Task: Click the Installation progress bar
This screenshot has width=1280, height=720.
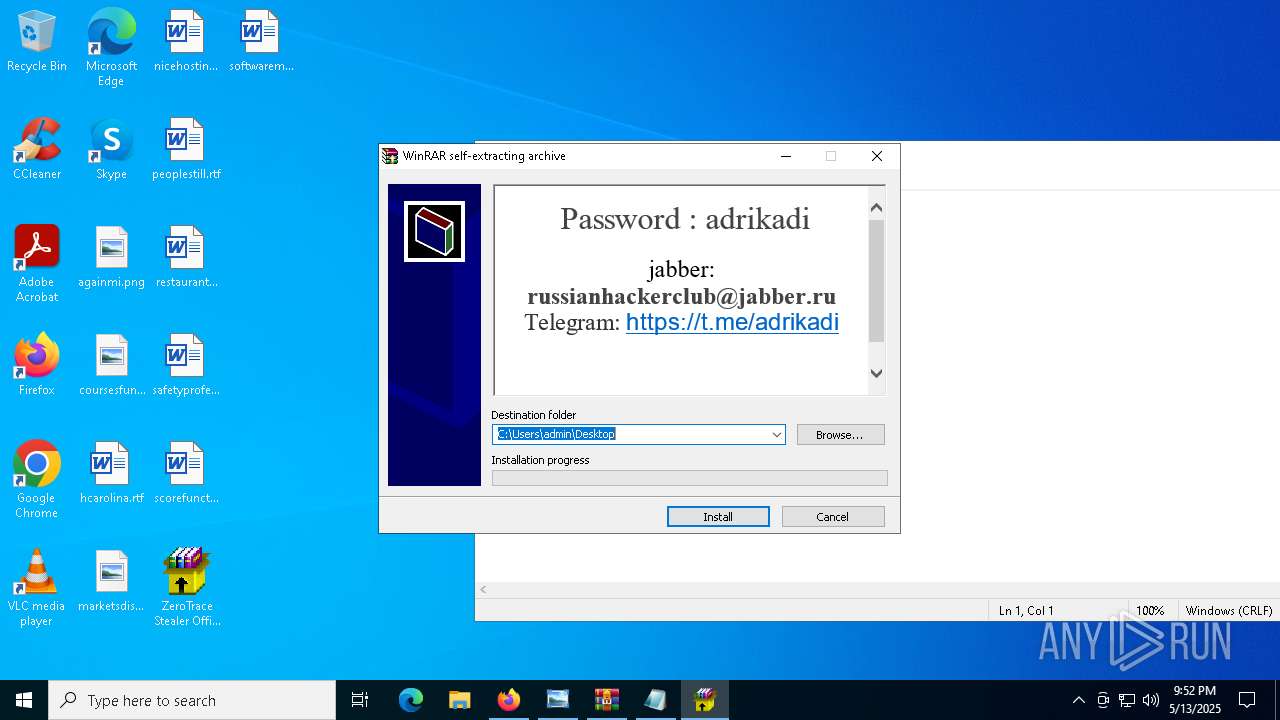Action: click(x=689, y=478)
